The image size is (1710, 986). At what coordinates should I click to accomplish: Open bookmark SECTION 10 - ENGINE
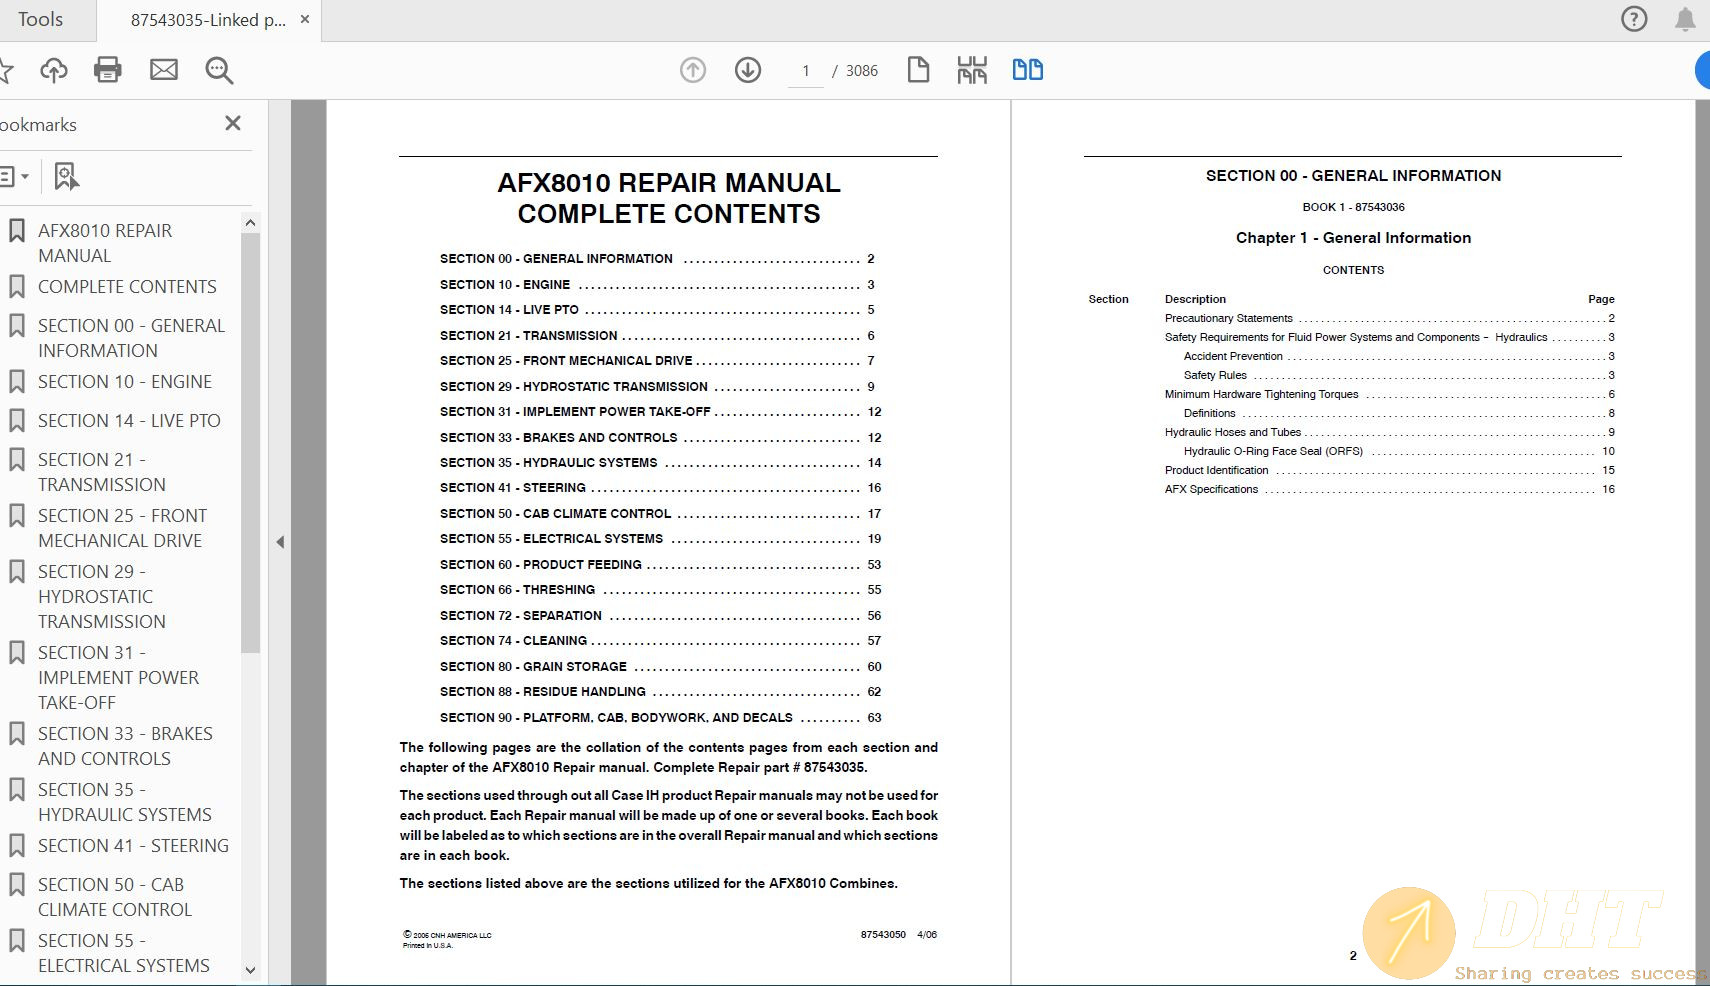coord(125,382)
